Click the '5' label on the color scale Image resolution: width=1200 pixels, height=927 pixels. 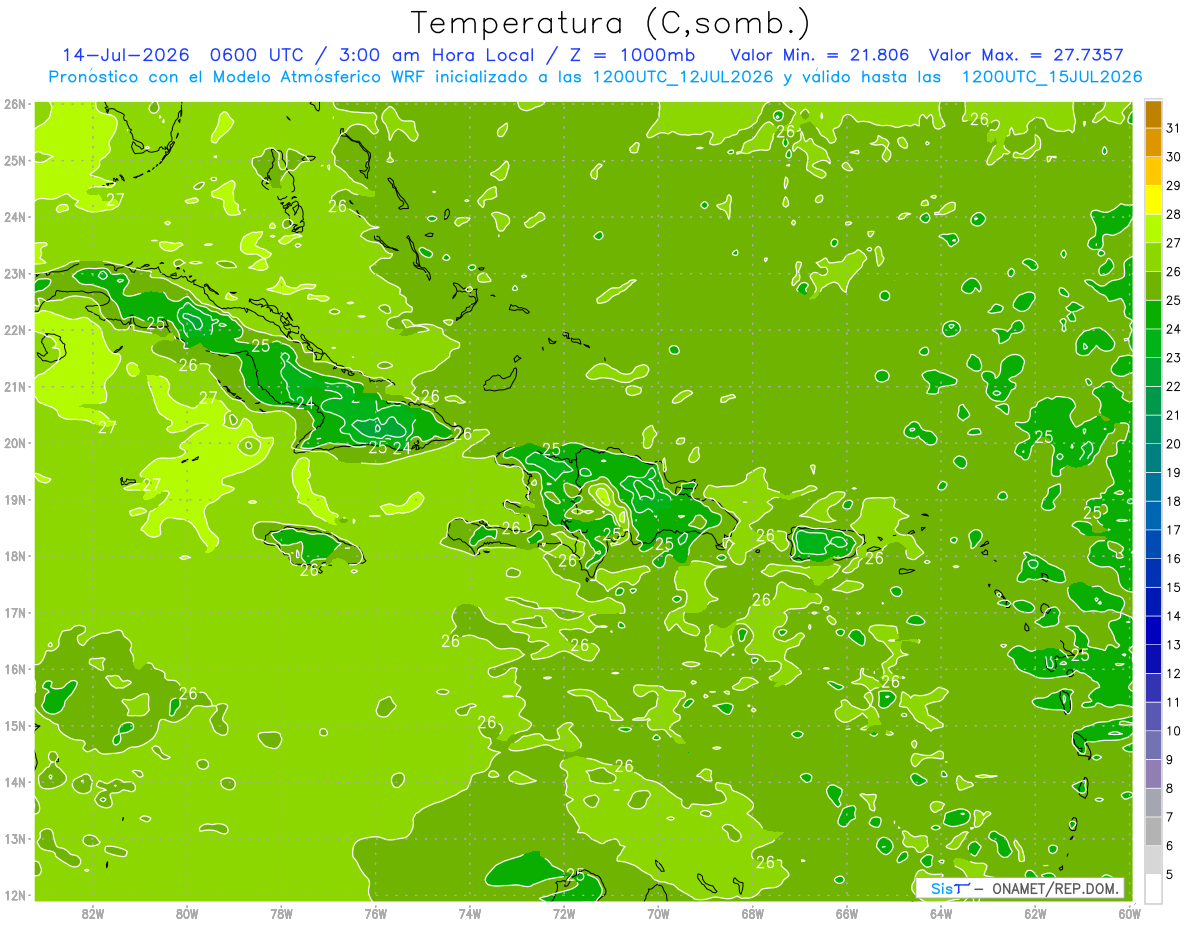pyautogui.click(x=1170, y=874)
